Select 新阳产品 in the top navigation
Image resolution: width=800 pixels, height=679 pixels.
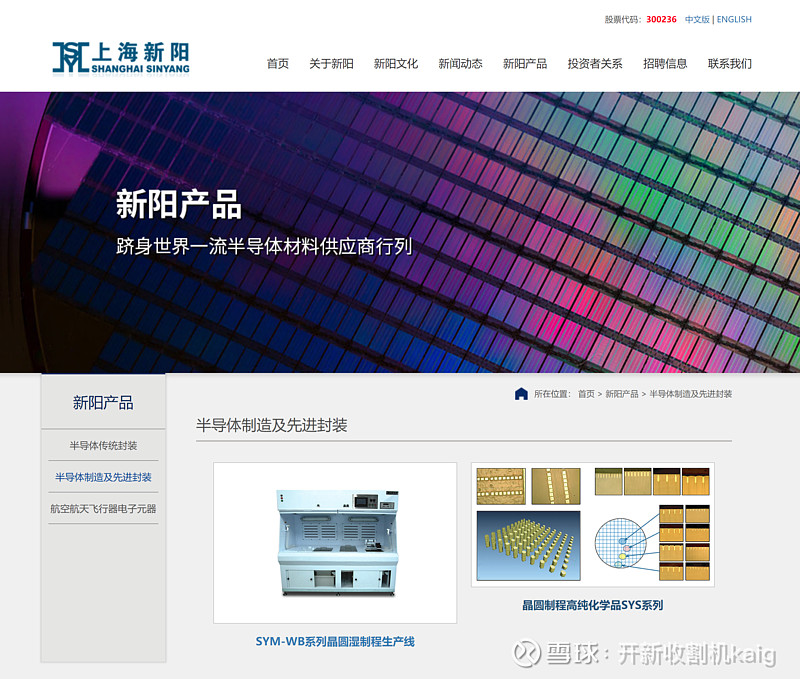tap(525, 64)
